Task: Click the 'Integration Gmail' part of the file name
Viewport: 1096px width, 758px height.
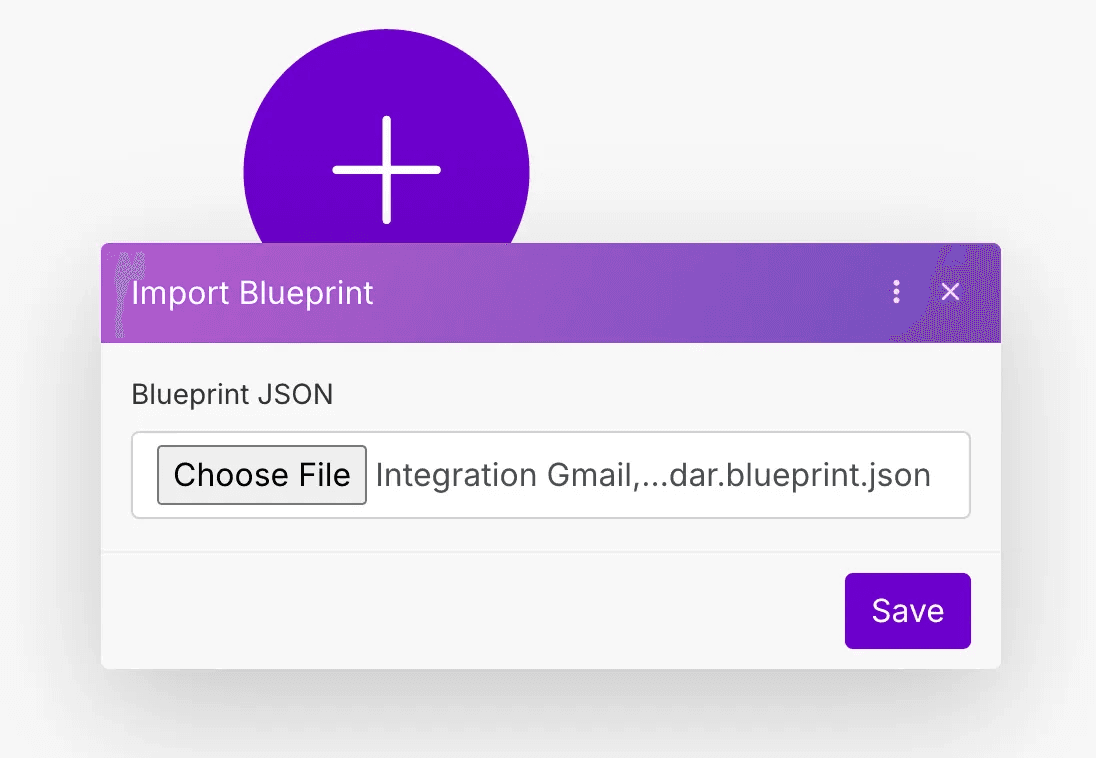Action: coord(458,475)
